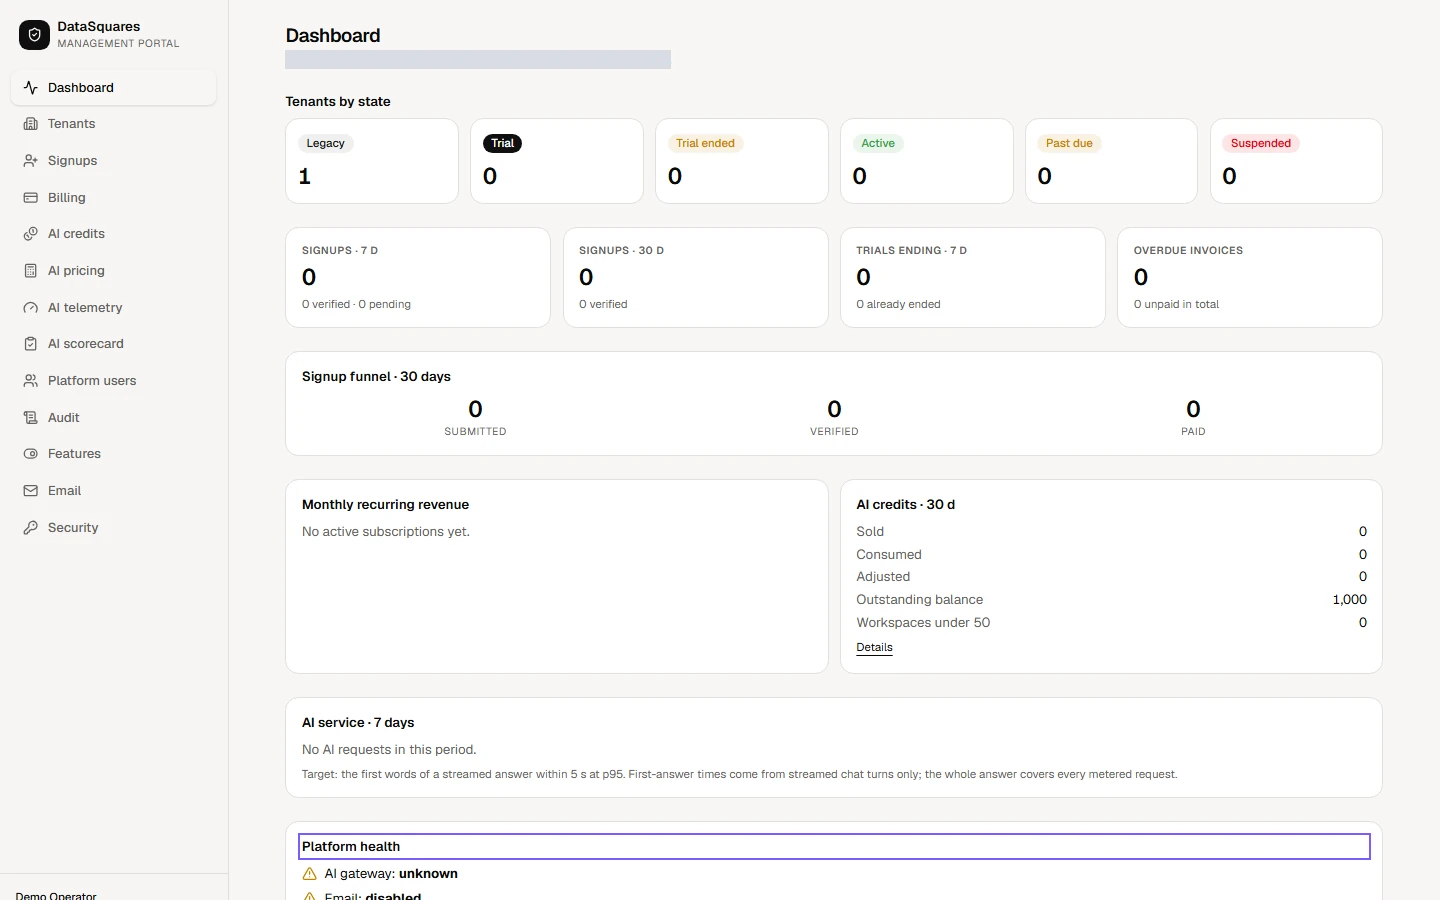
Task: Open Dashboard via its pulse icon
Action: click(x=31, y=88)
